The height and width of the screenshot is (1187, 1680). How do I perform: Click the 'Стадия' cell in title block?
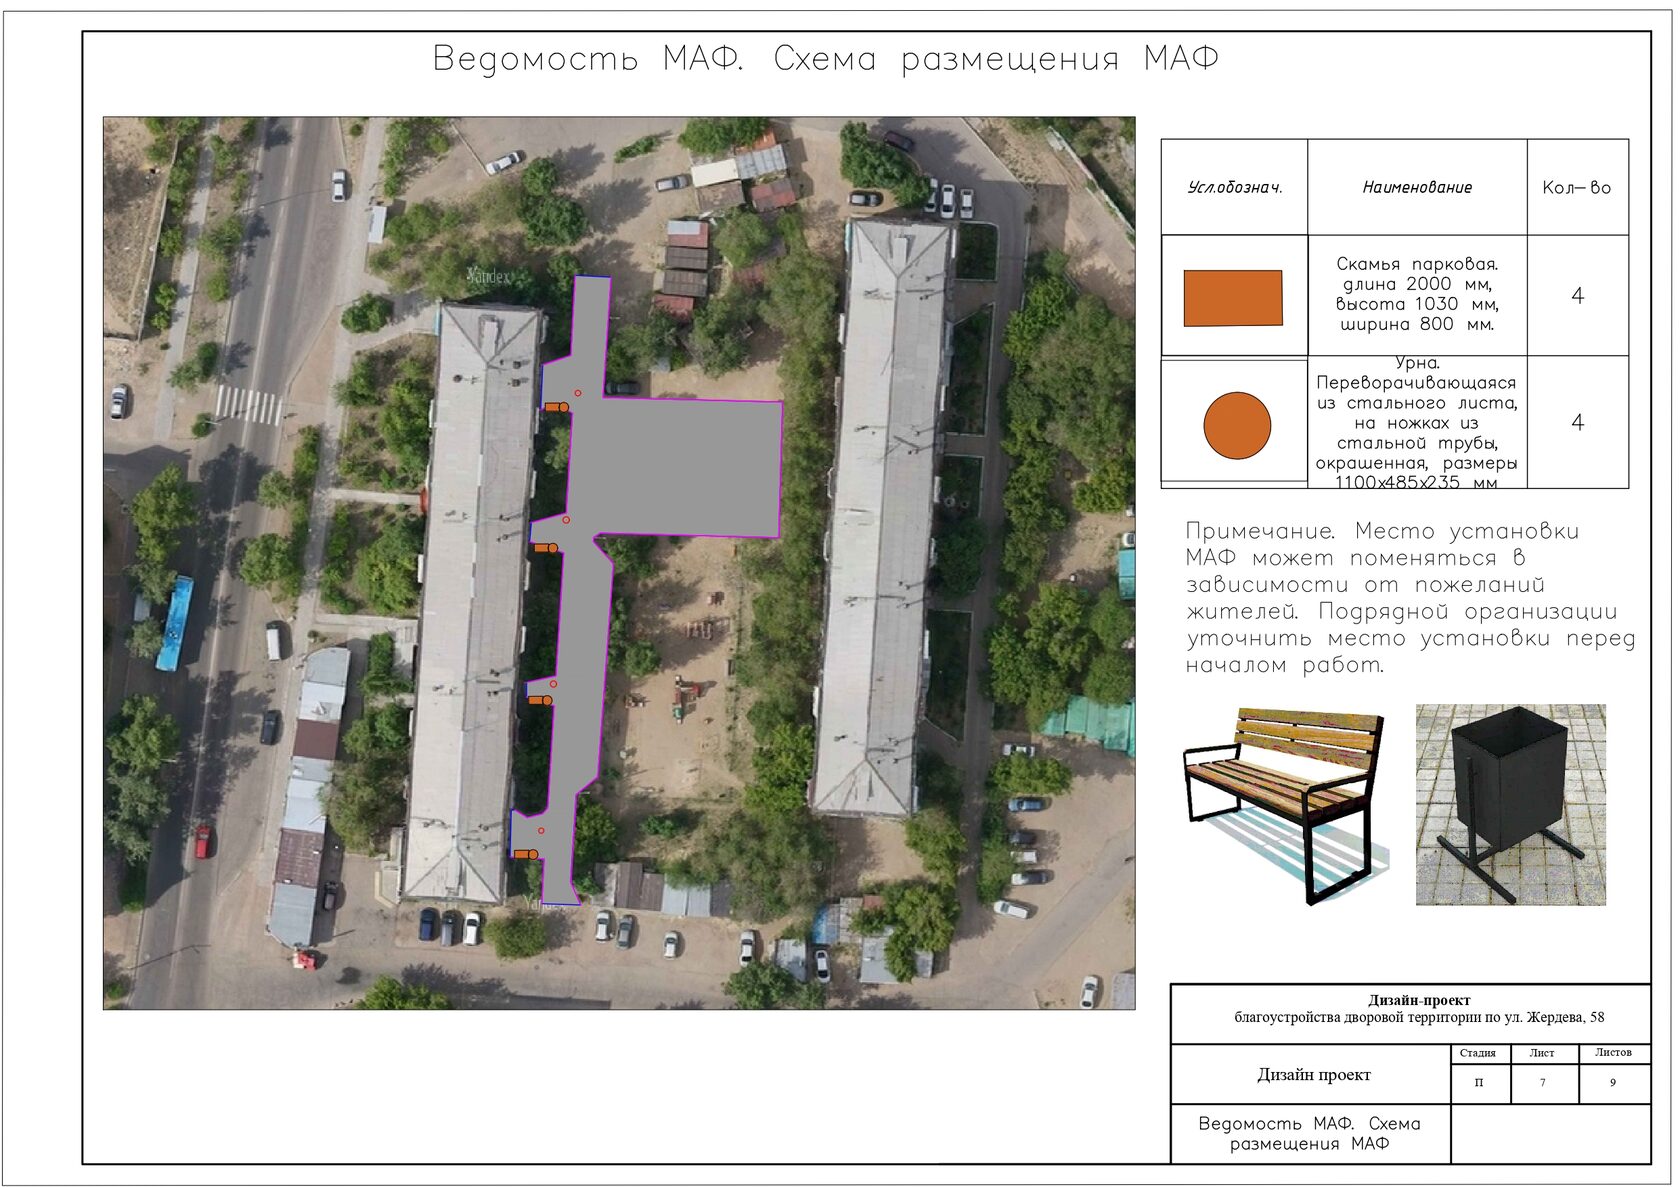point(1478,1053)
